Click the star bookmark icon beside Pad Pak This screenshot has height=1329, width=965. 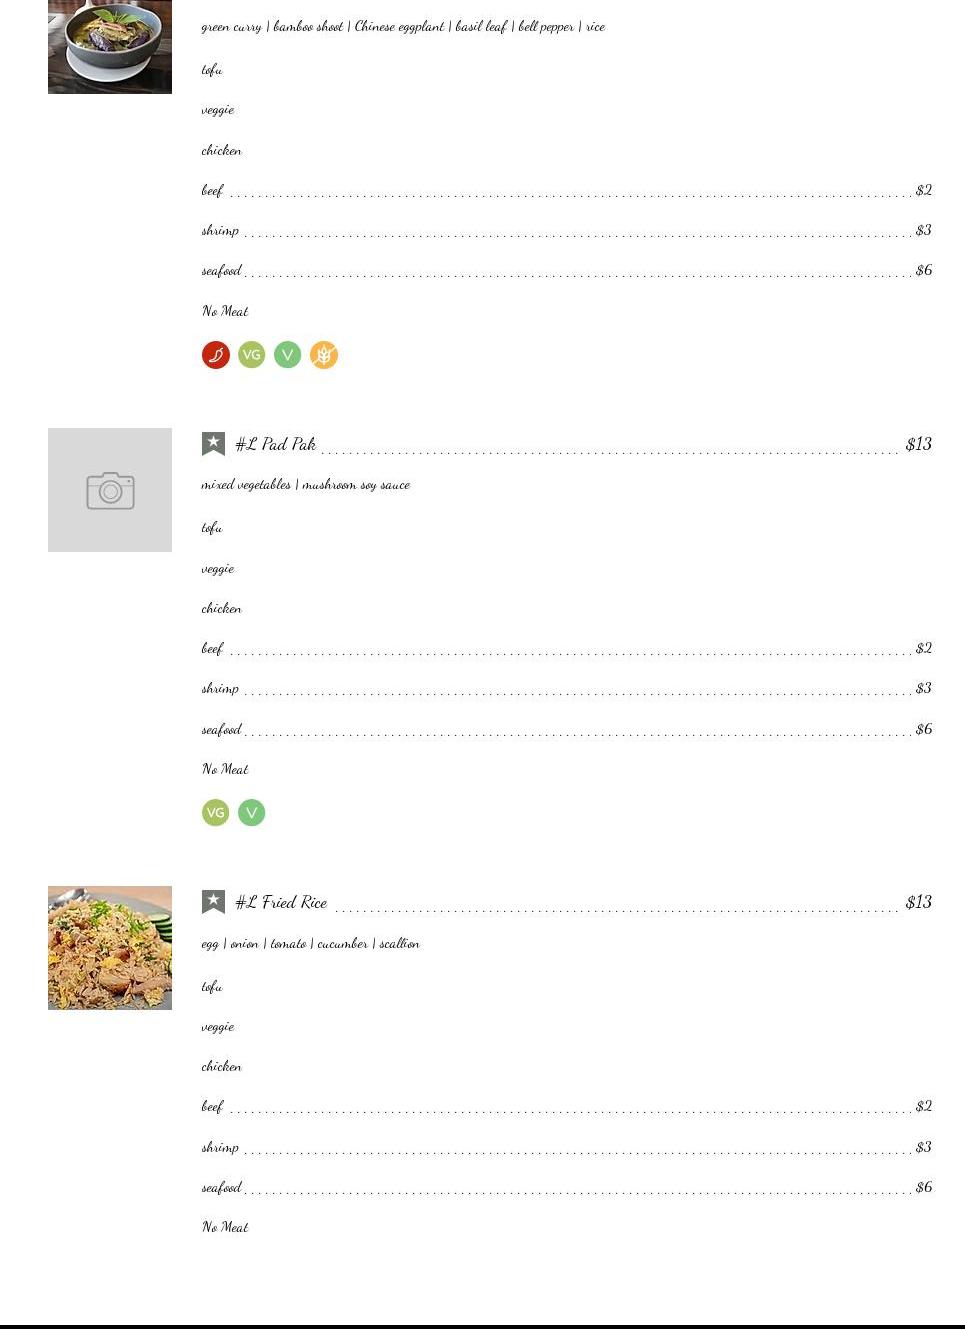coord(213,444)
